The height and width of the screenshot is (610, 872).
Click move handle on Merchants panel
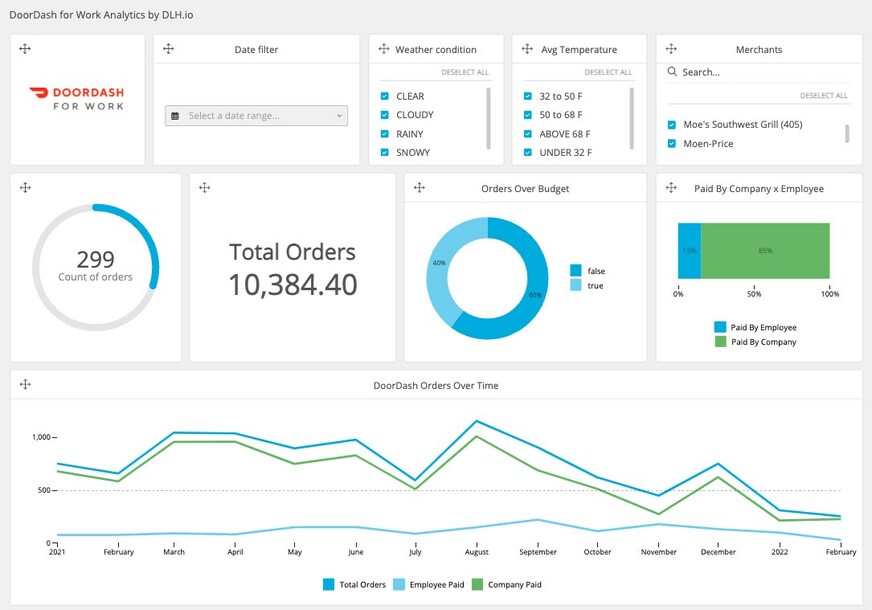[671, 49]
